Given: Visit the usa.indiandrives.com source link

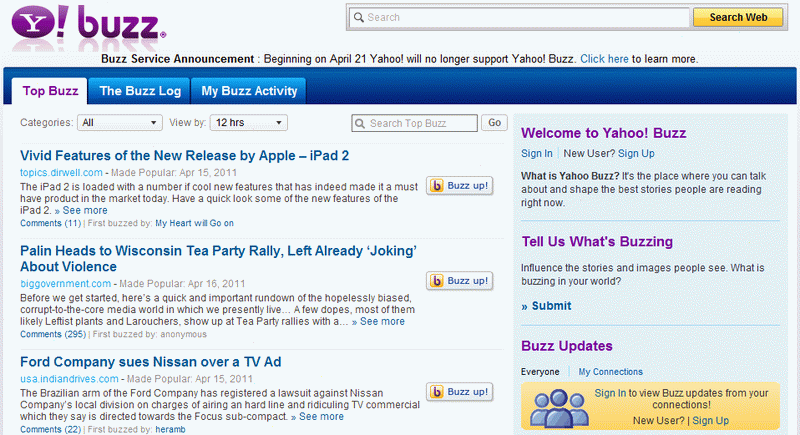Looking at the screenshot, I should (x=69, y=379).
